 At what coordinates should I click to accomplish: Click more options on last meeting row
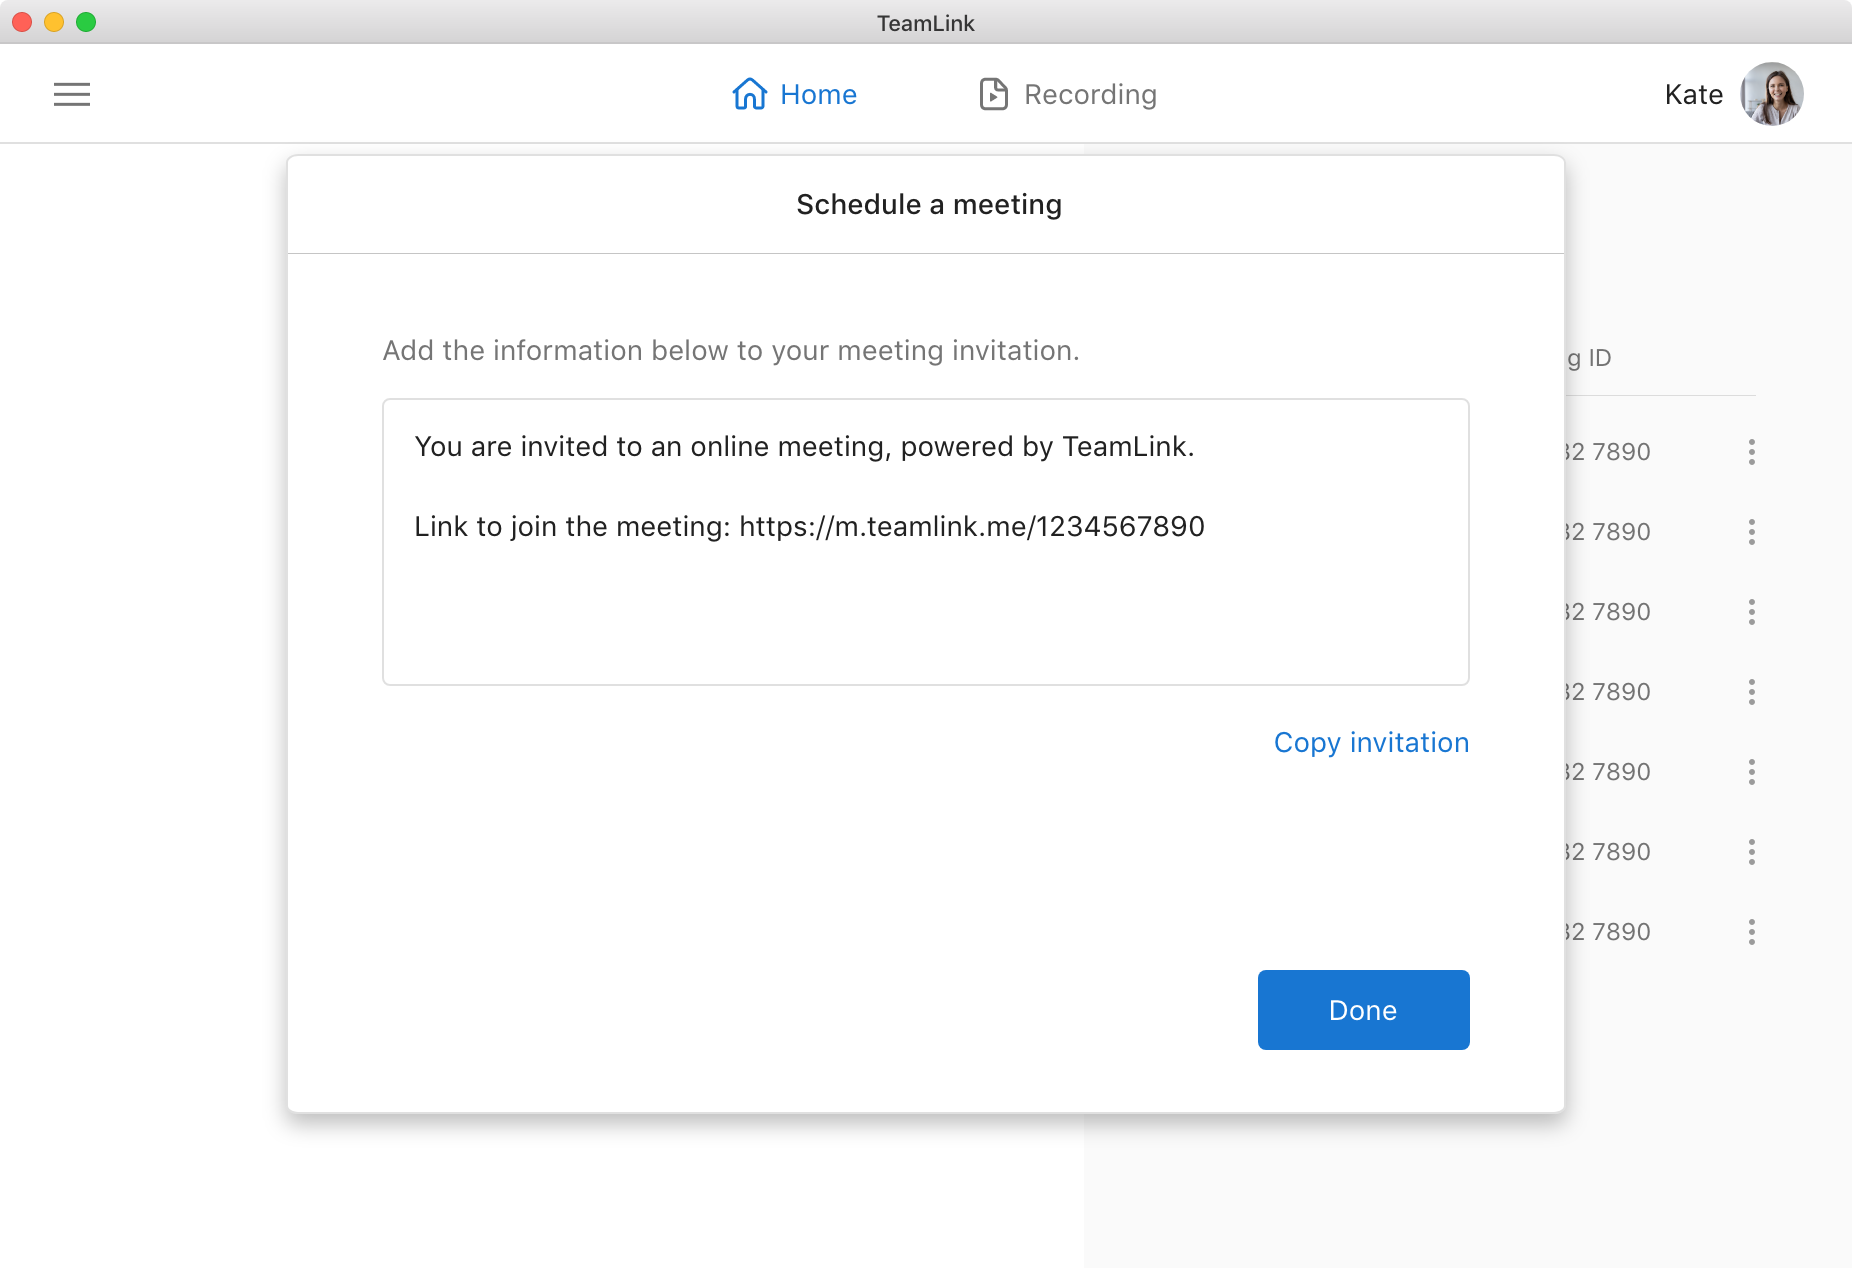(1751, 932)
